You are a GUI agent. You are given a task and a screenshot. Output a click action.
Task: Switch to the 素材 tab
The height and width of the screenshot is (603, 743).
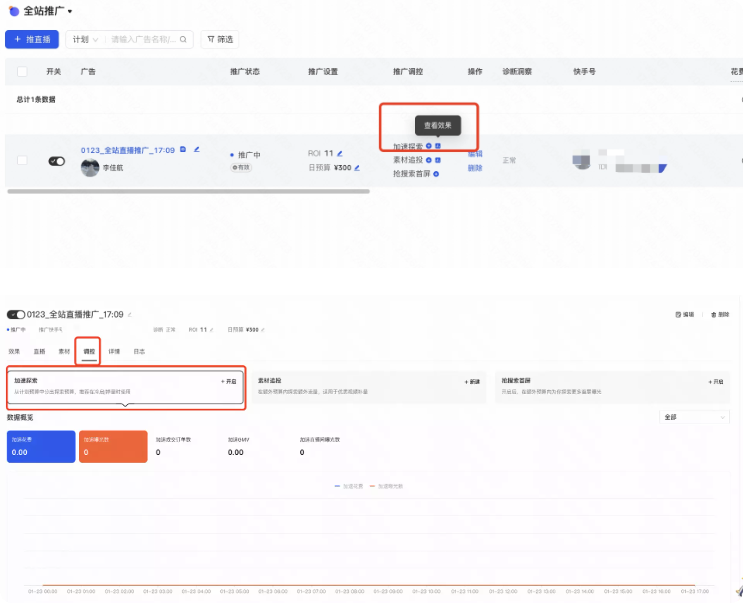[64, 352]
